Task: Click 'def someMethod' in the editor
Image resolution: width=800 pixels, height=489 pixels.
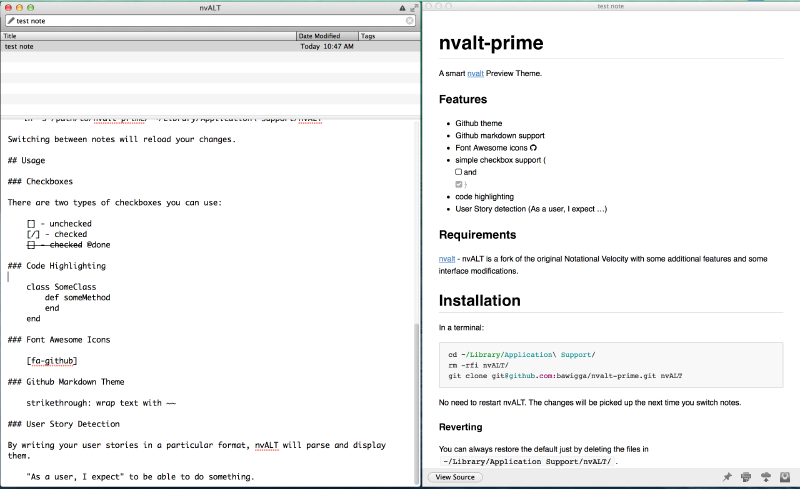Action: click(78, 298)
